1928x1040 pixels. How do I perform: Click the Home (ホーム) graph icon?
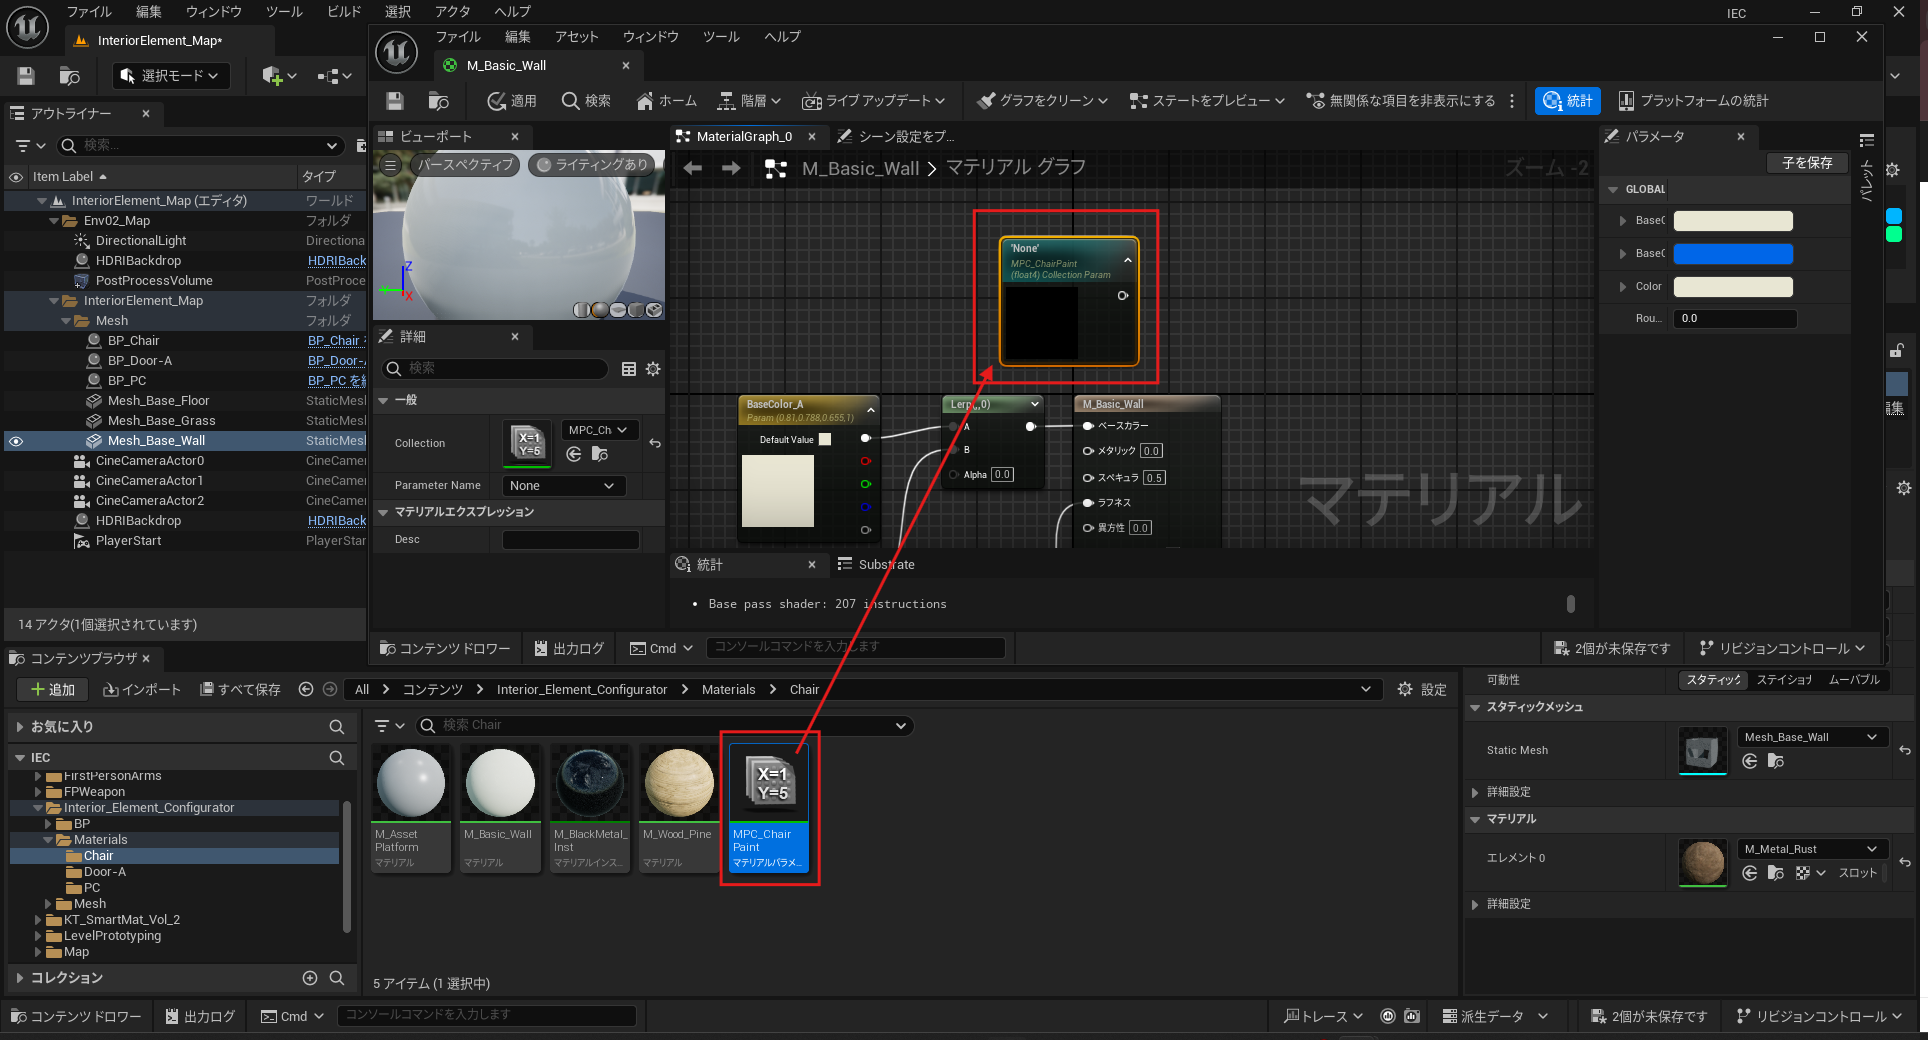pos(666,101)
